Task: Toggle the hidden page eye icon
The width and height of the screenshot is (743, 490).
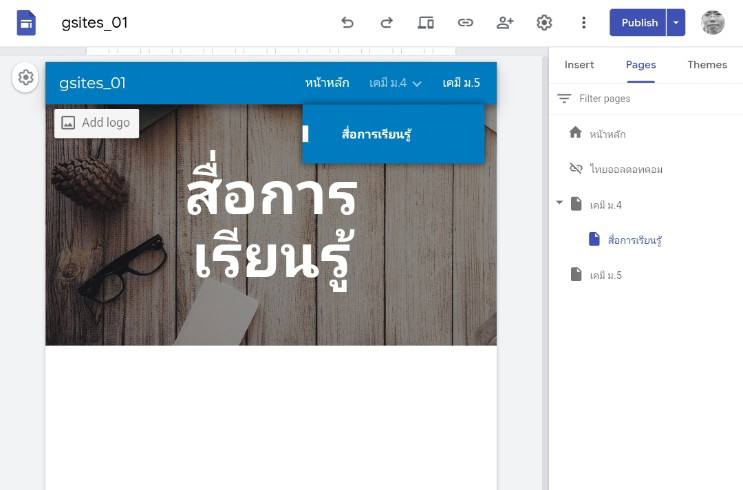Action: pyautogui.click(x=575, y=169)
